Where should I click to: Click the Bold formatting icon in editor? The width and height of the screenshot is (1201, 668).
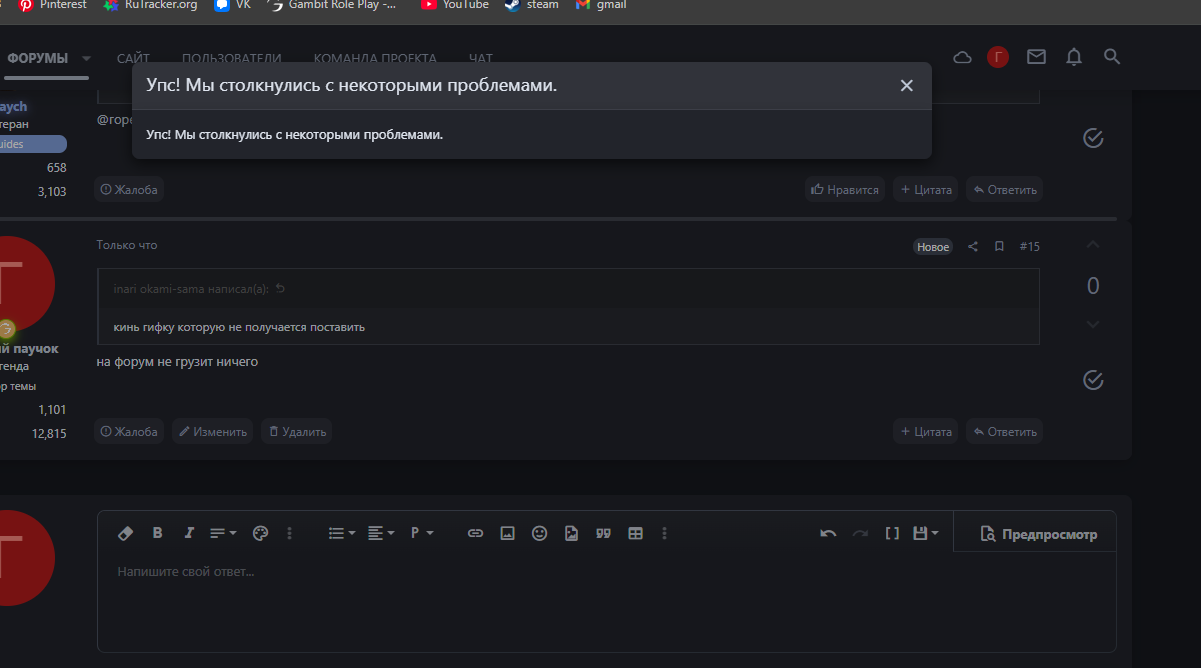point(157,533)
